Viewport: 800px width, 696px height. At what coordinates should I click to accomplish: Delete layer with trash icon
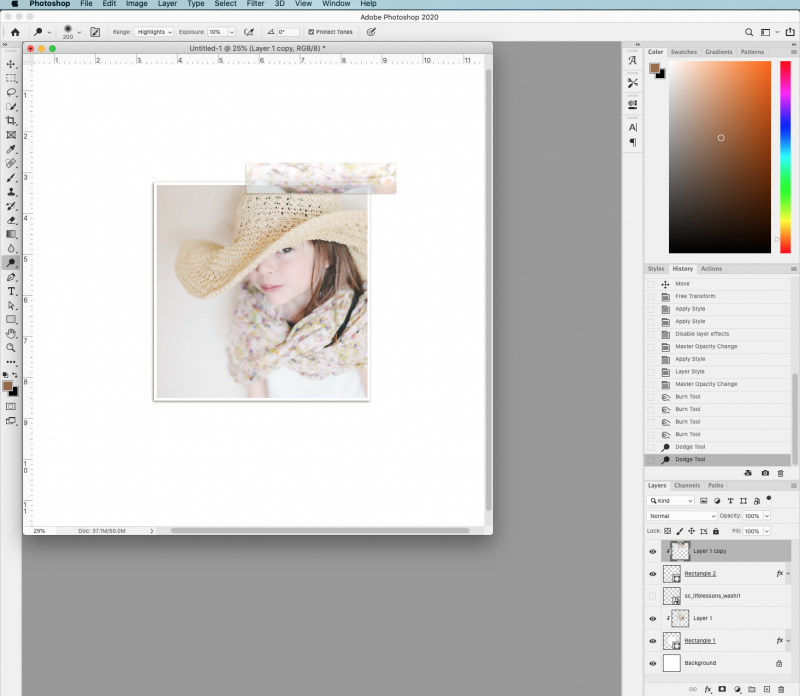(x=781, y=689)
